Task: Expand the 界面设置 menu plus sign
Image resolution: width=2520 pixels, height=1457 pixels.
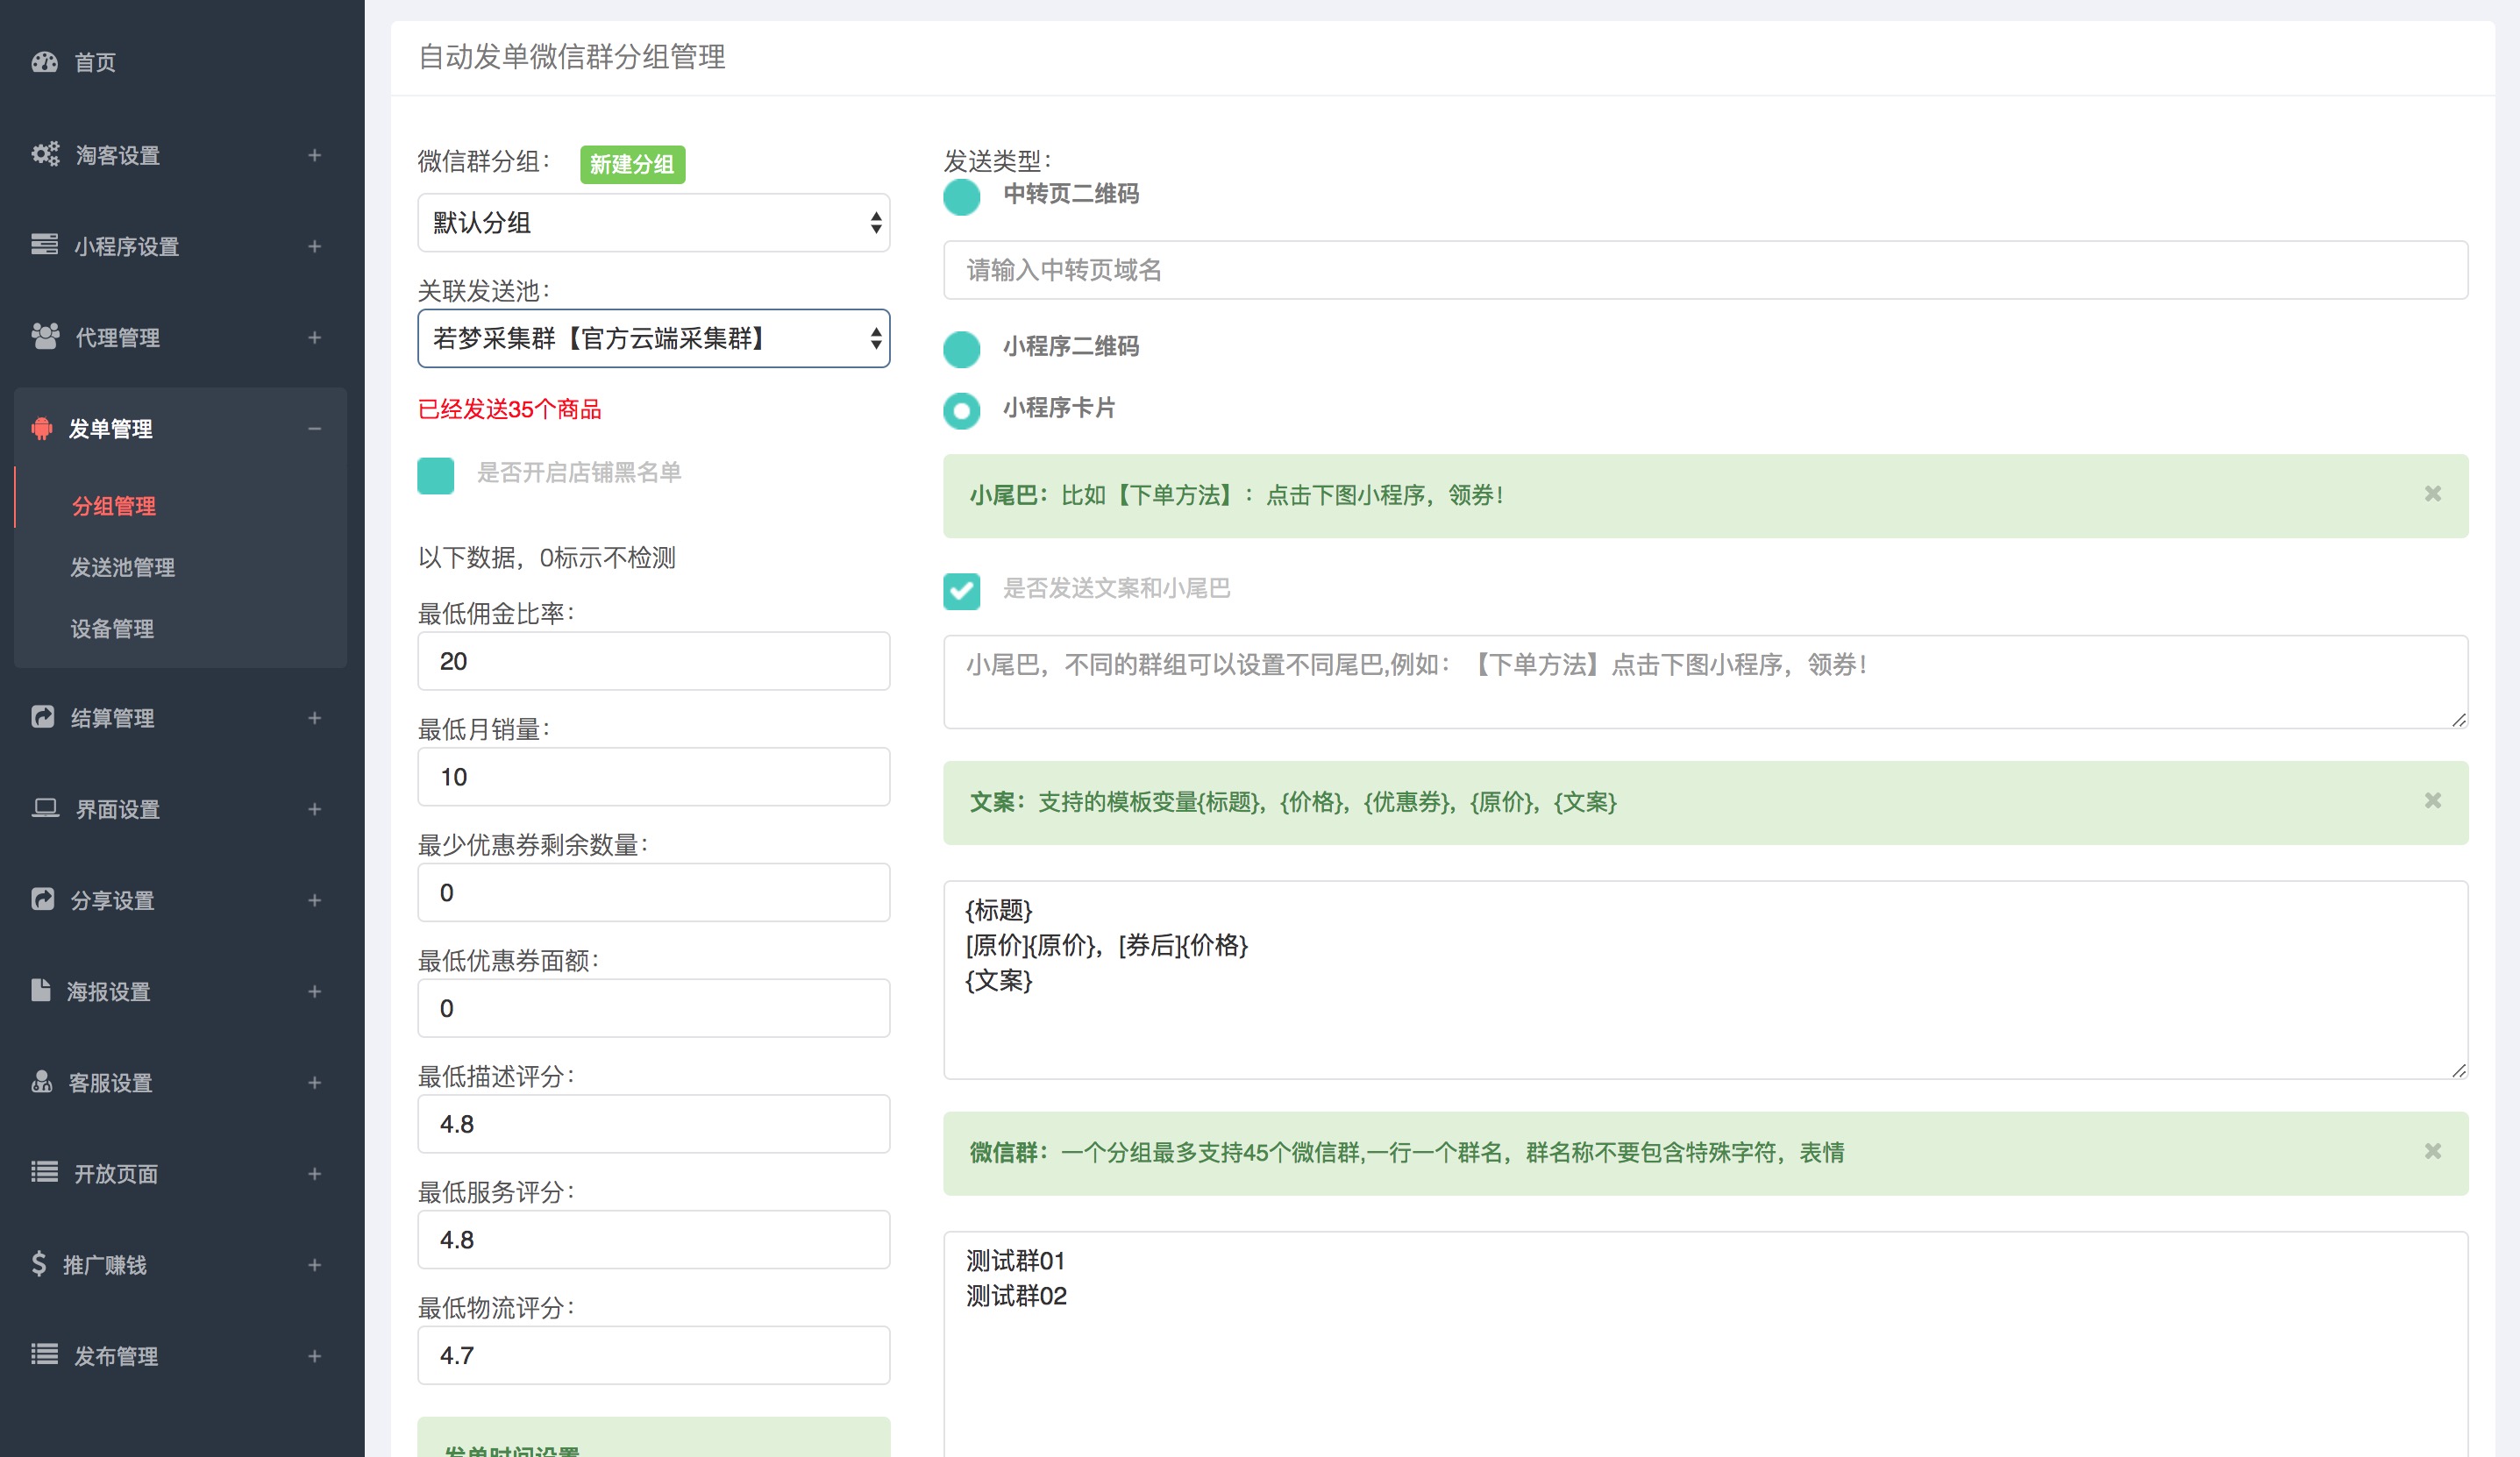Action: point(314,809)
